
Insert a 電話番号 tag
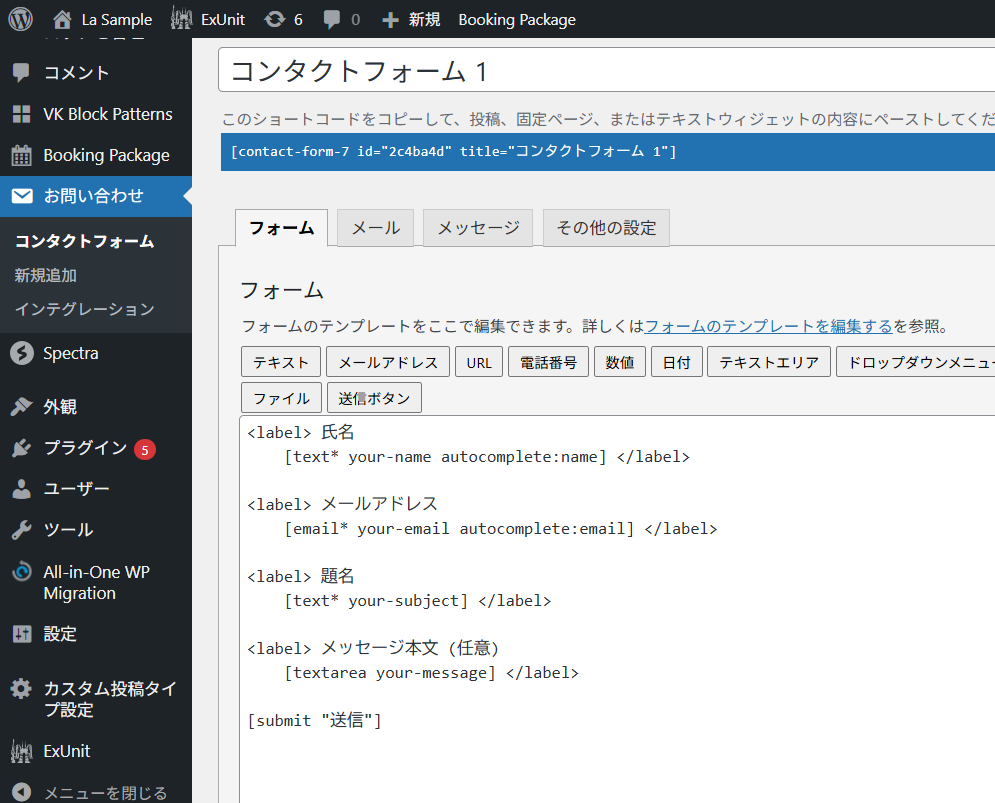coord(548,362)
